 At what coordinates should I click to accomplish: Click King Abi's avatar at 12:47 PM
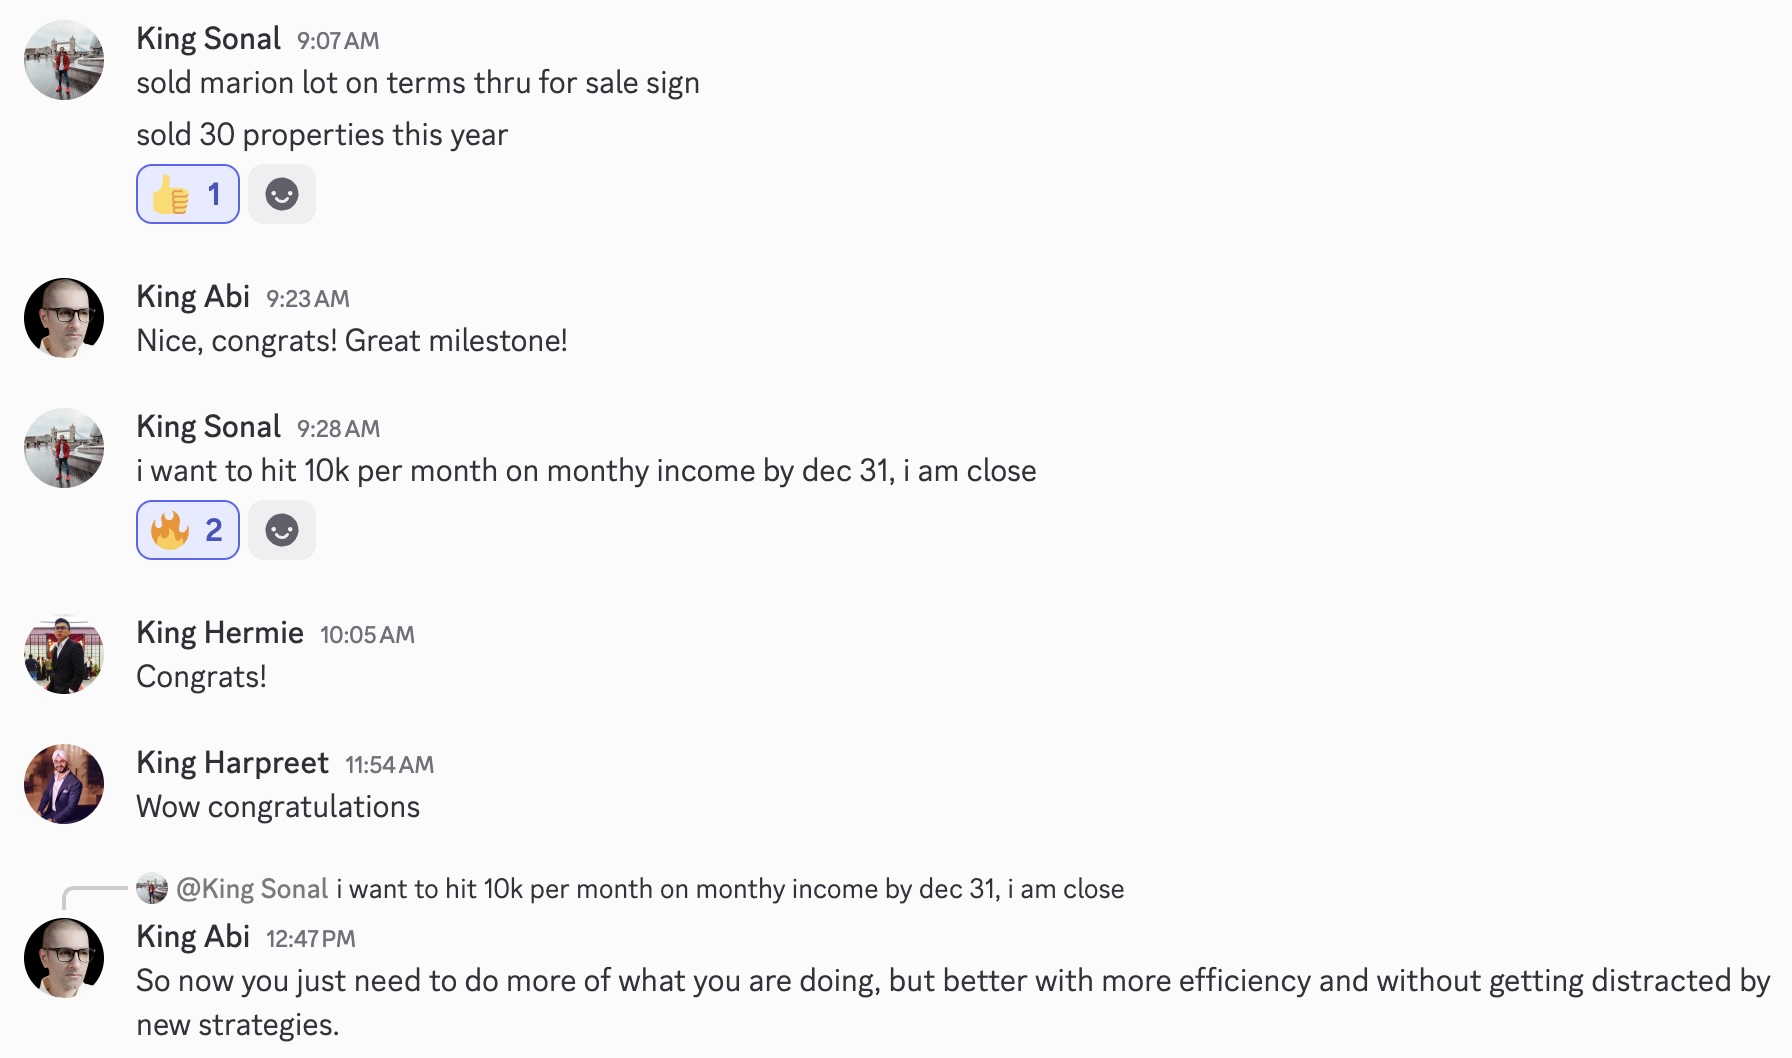[x=64, y=958]
